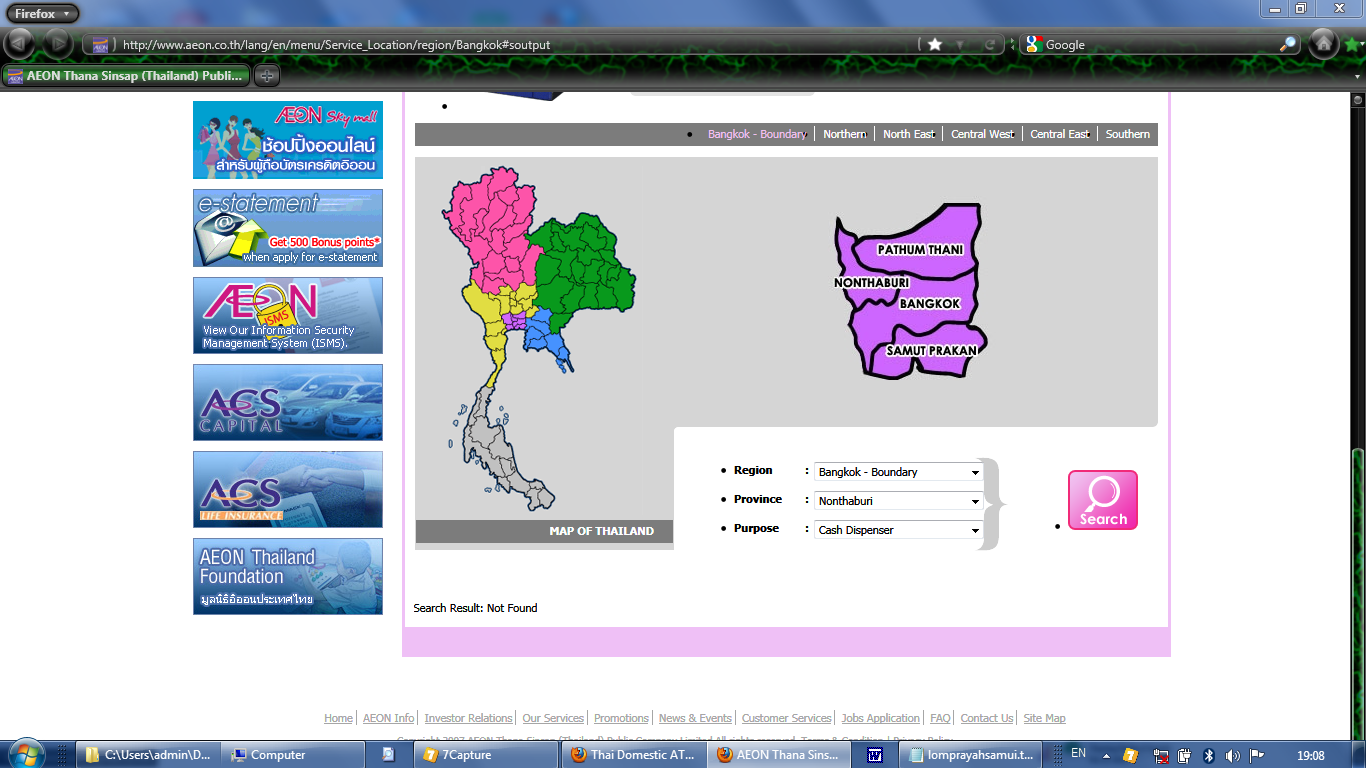1366x768 pixels.
Task: Open the Firefox application menu
Action: click(x=41, y=13)
